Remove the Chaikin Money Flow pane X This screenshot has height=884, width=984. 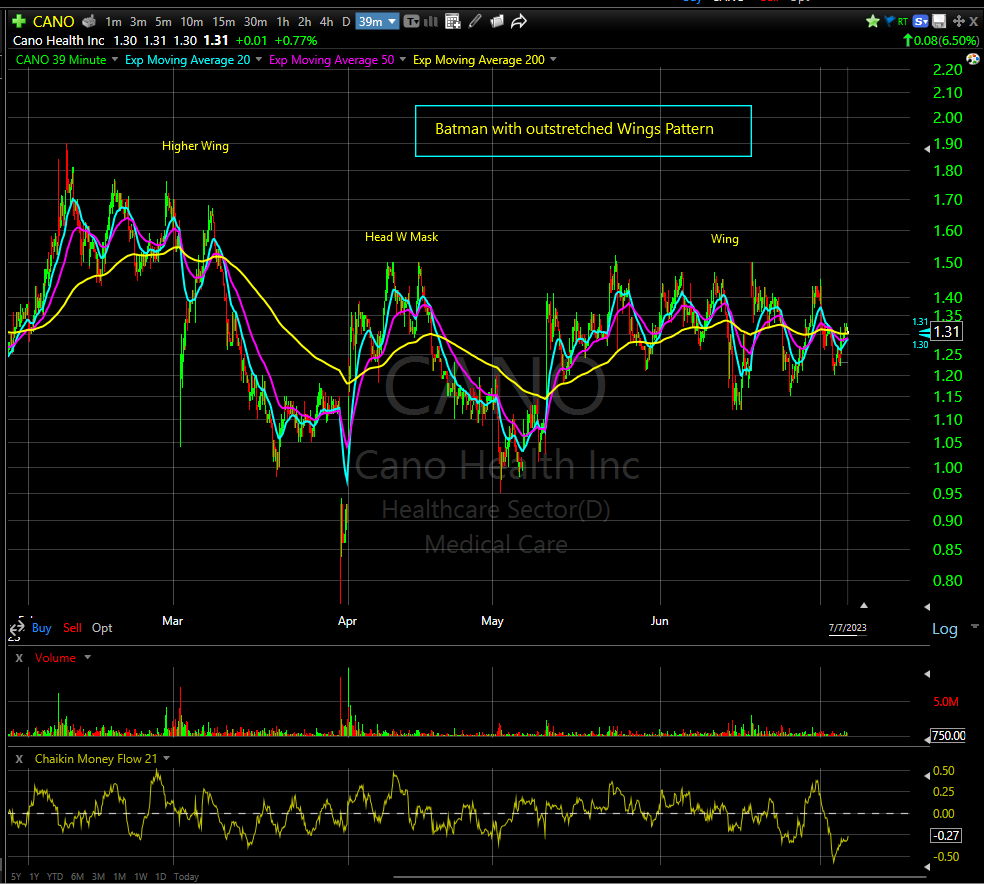tap(19, 759)
